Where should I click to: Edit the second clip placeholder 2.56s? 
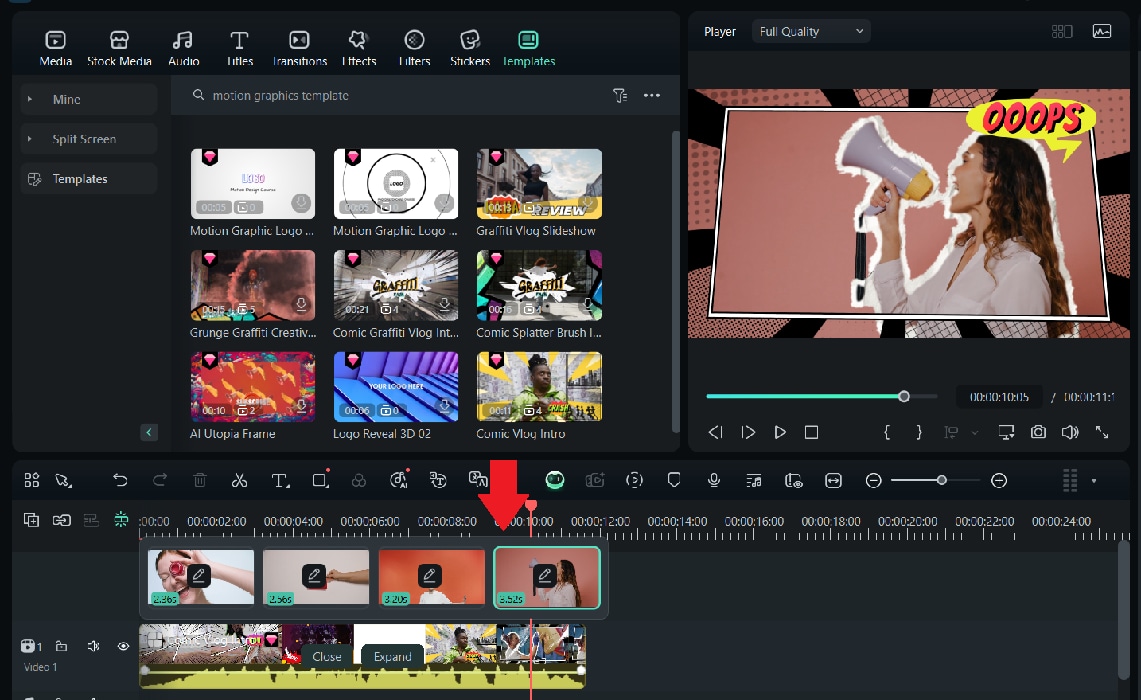click(314, 576)
